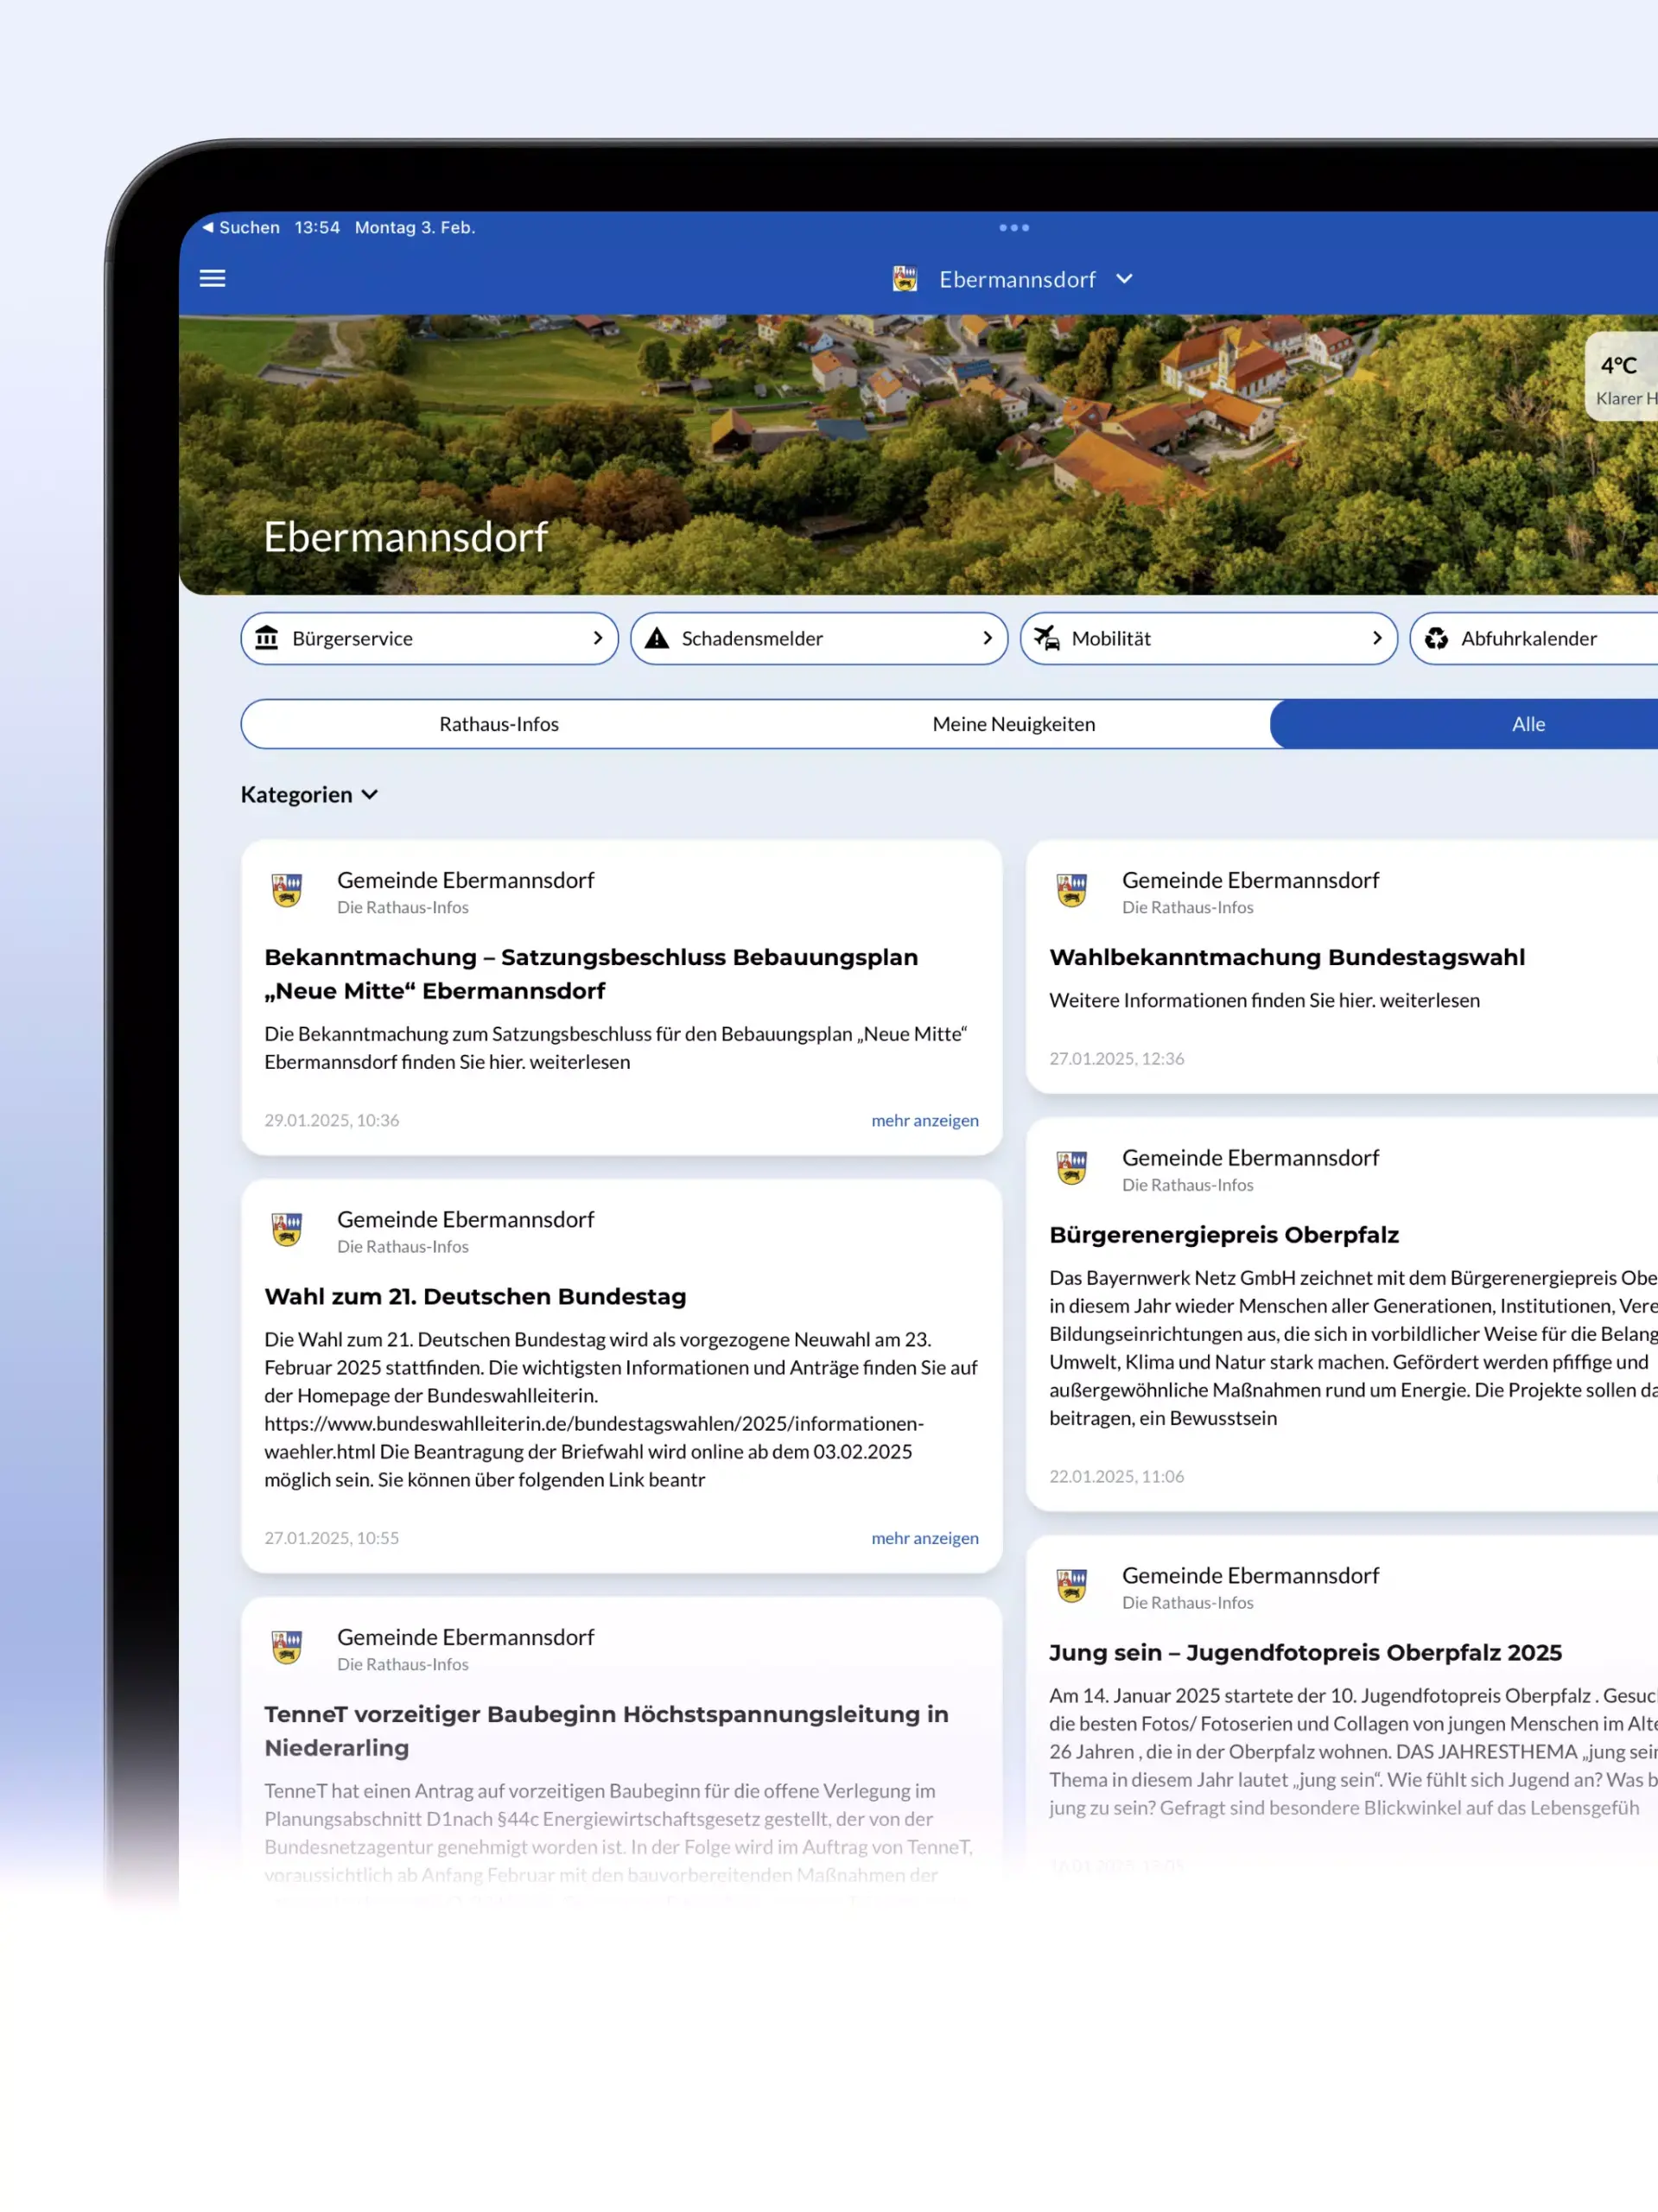Tap the three-dot multitasking indicator
1658x2212 pixels.
coord(1014,227)
